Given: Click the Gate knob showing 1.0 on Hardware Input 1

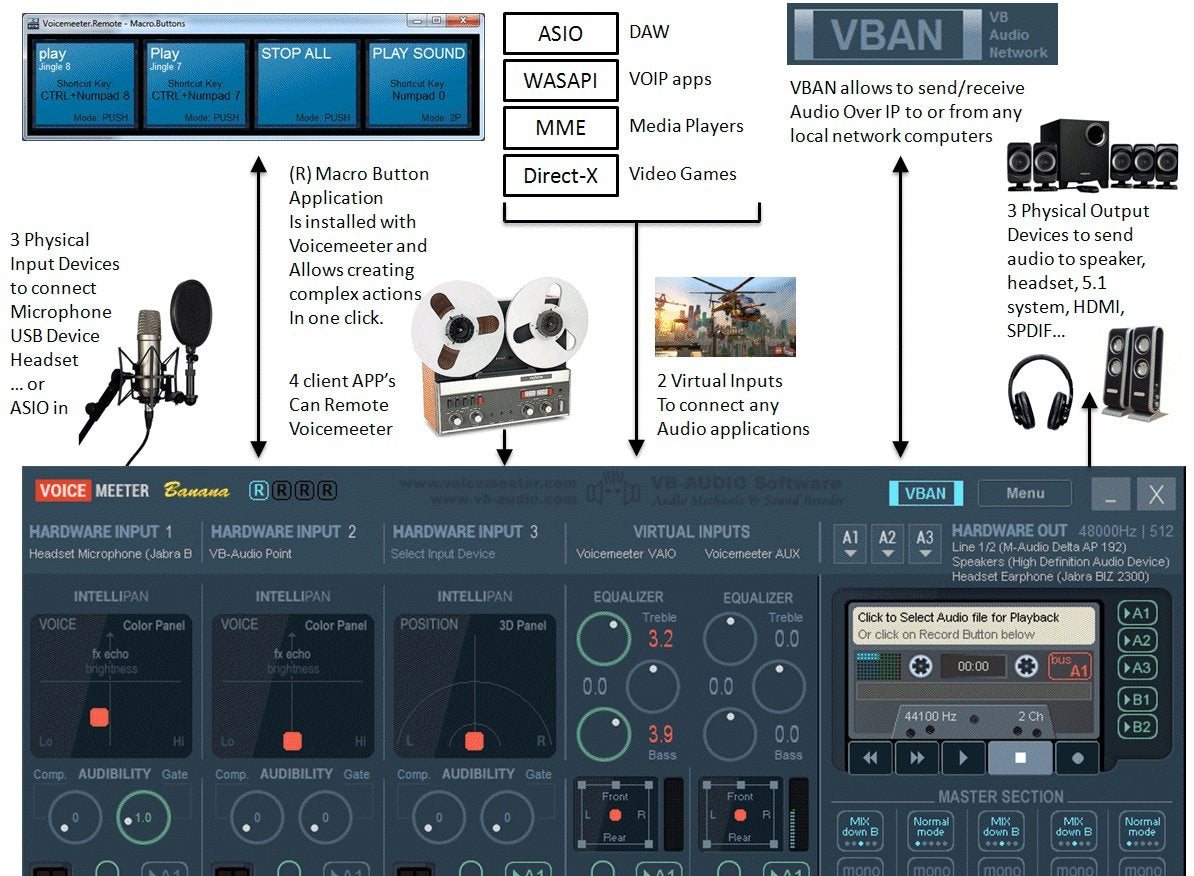Looking at the screenshot, I should [x=143, y=817].
